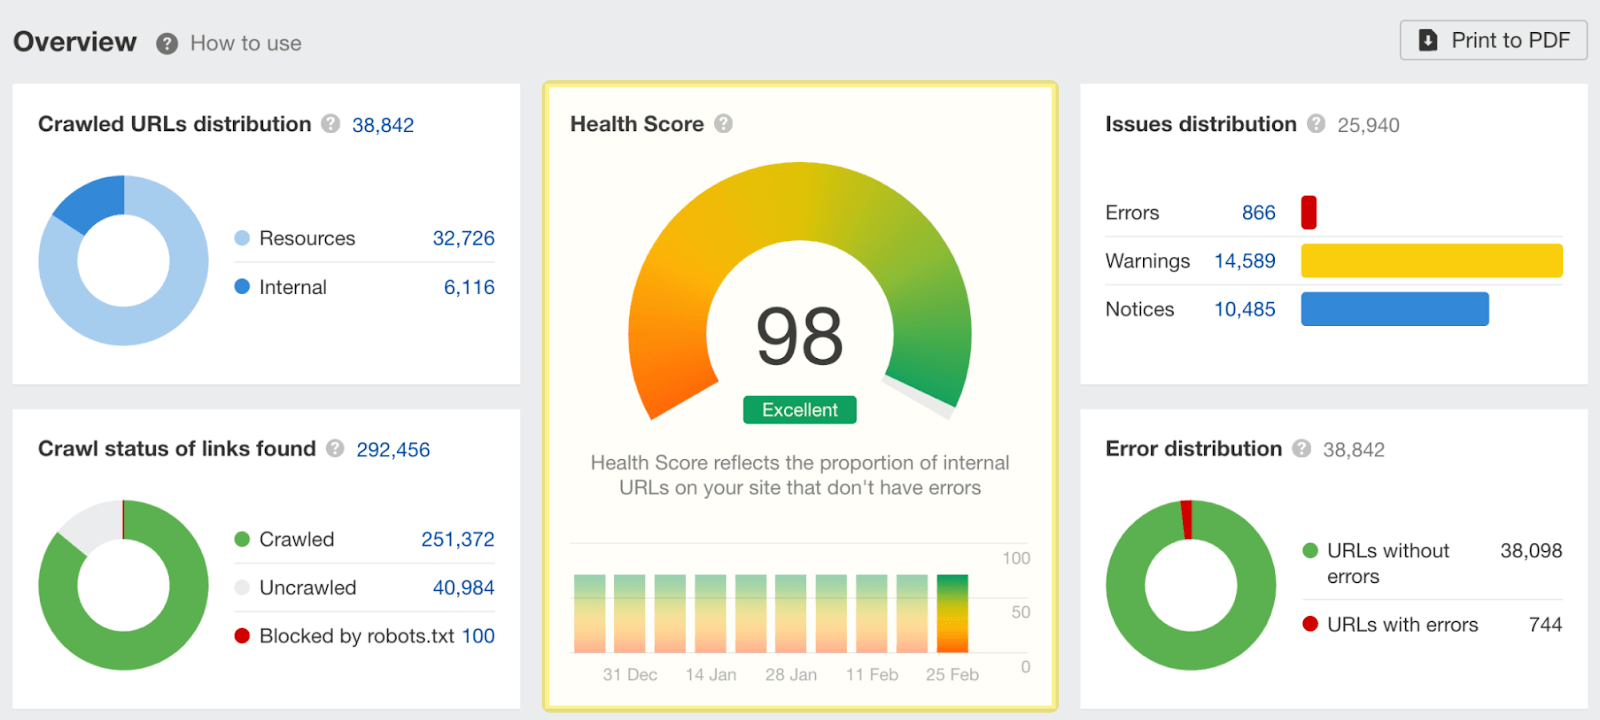The height and width of the screenshot is (720, 1600).
Task: Click help icon next to Crawl status heading
Action: (335, 449)
